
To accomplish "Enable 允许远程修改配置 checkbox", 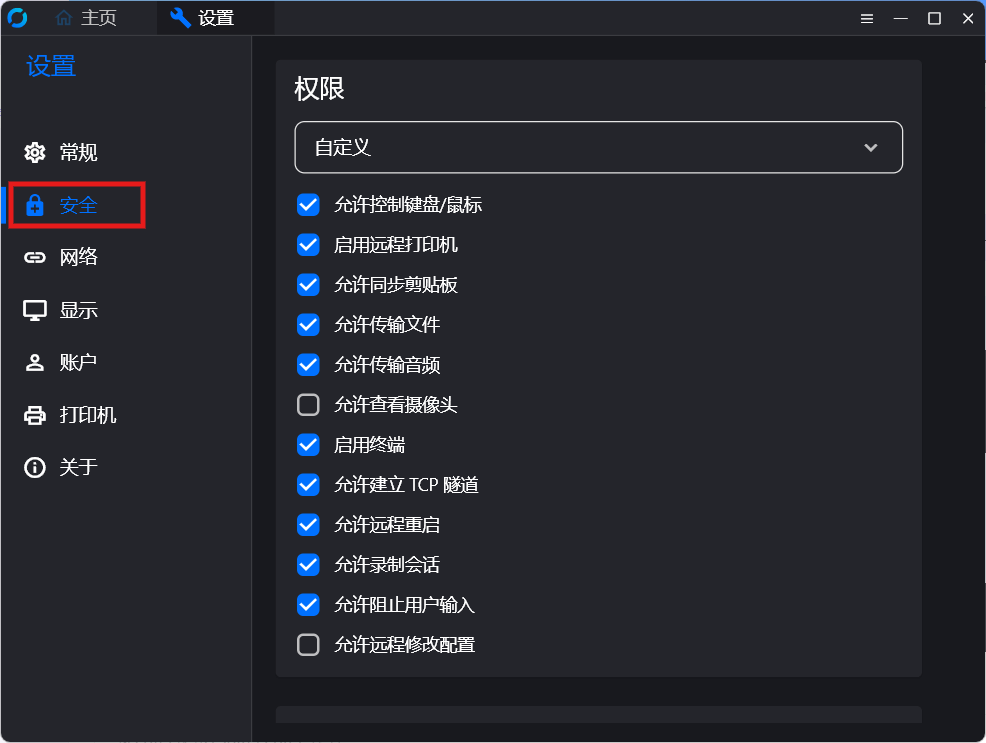I will point(308,644).
